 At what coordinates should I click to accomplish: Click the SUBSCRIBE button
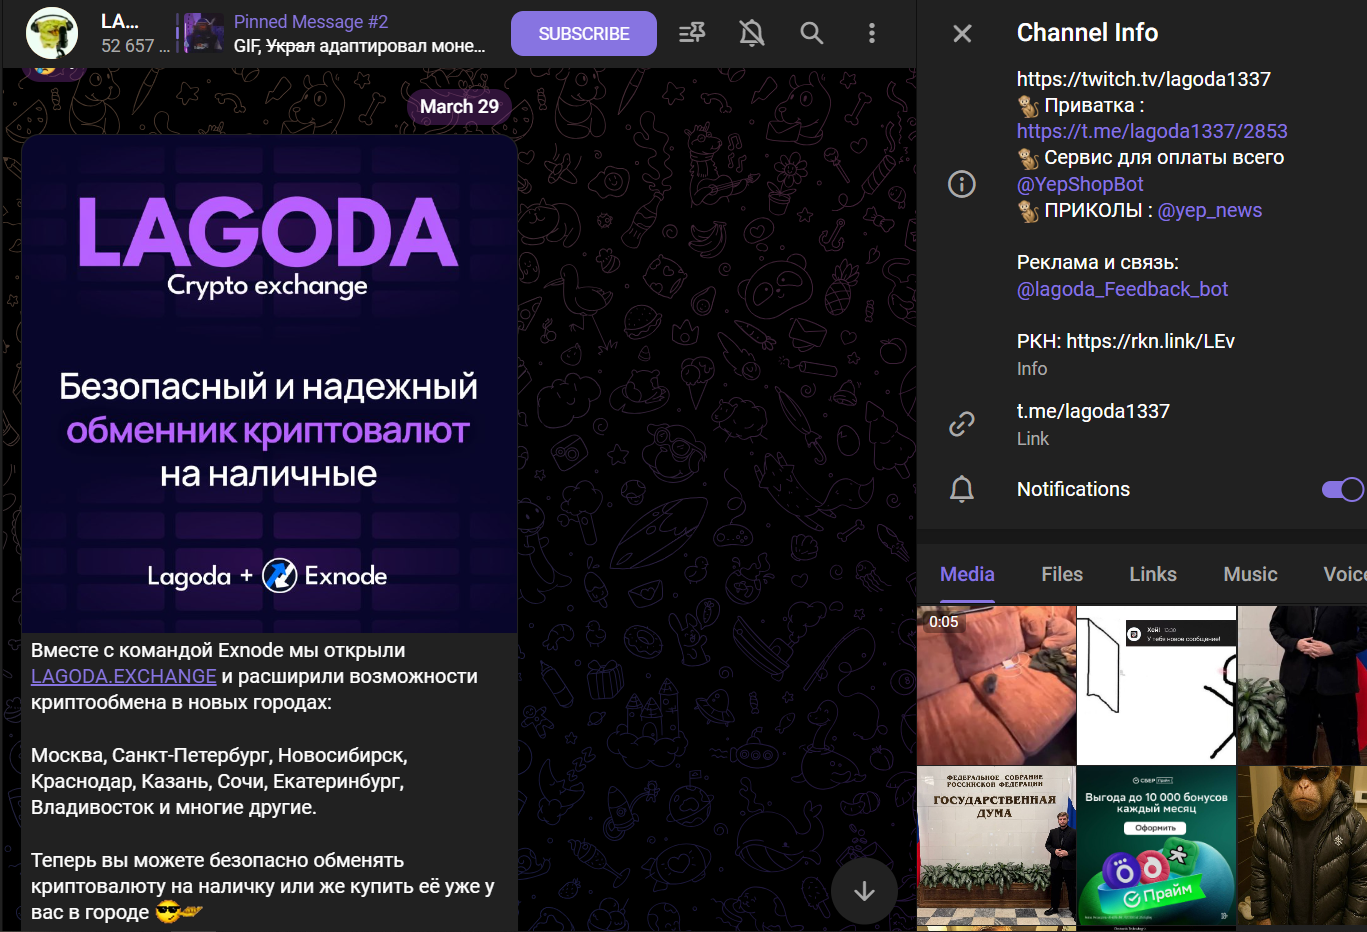(584, 33)
